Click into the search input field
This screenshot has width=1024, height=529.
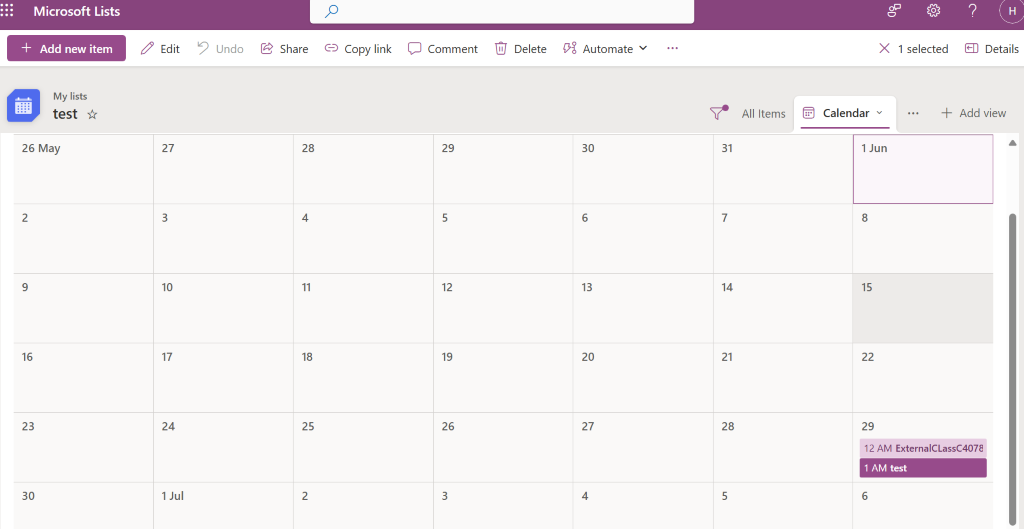(502, 11)
